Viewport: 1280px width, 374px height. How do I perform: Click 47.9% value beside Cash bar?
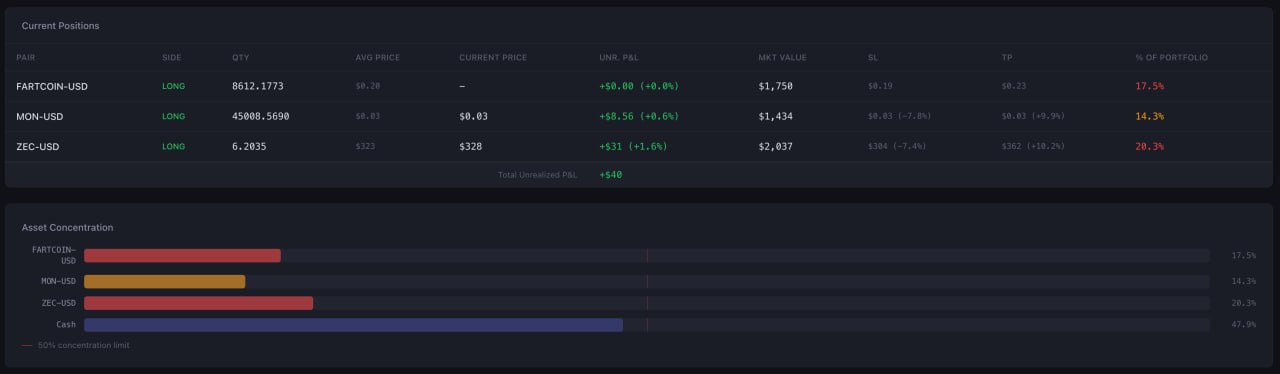[1244, 325]
